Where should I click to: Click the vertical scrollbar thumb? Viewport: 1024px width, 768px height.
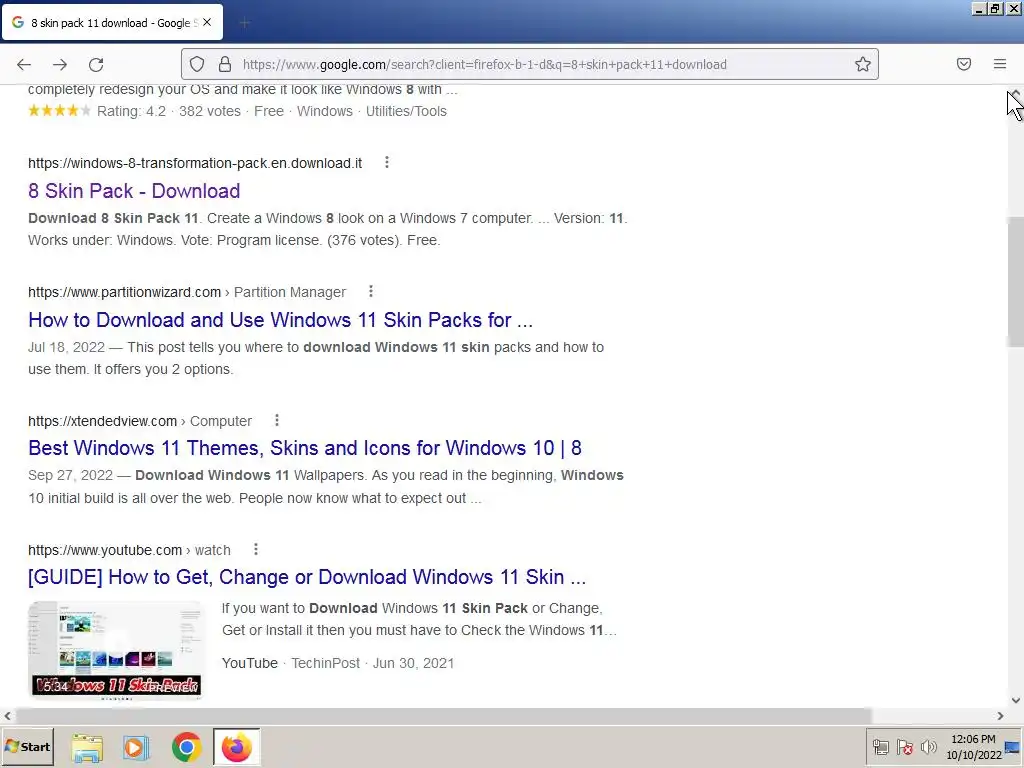[x=1016, y=282]
